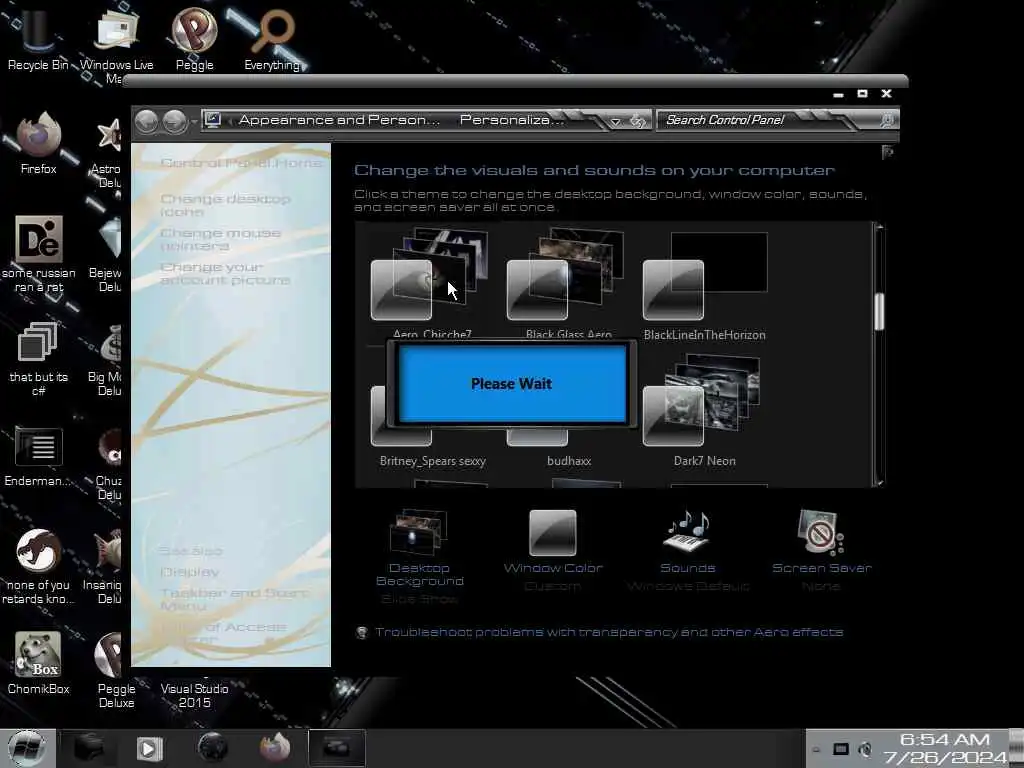Click 'Change your account picture' link
Image resolution: width=1024 pixels, height=768 pixels.
coord(225,273)
